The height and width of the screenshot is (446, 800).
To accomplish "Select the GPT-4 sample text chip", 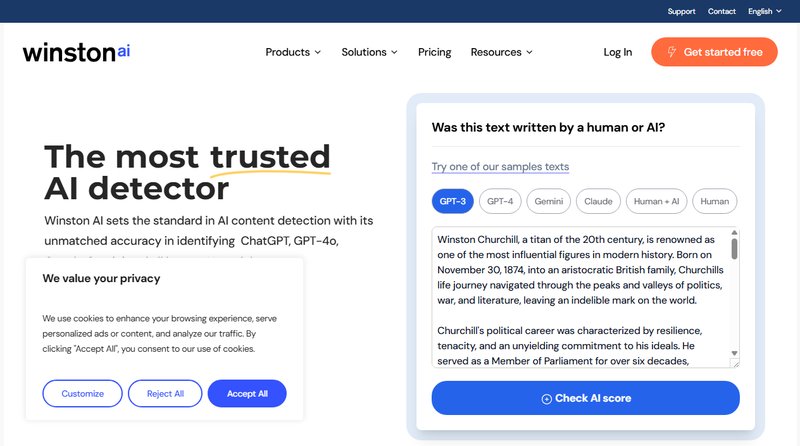I will coord(500,201).
